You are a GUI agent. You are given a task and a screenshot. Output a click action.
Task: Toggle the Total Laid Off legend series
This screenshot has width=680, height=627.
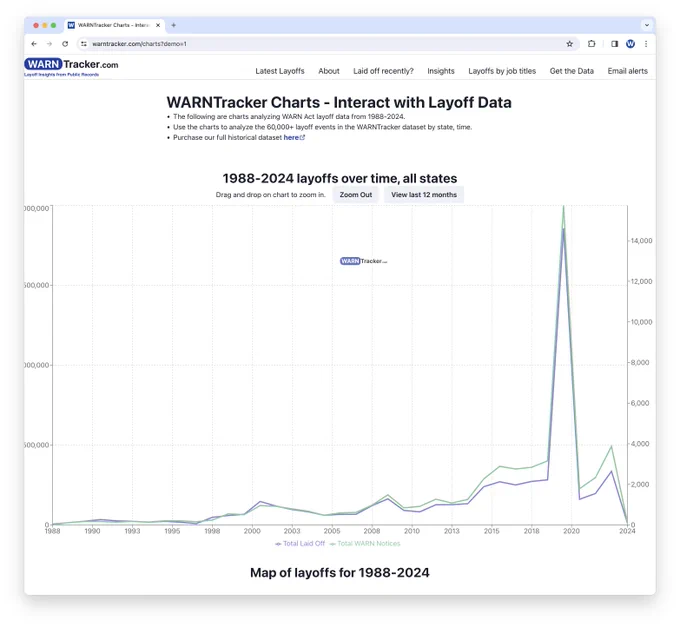(x=300, y=544)
